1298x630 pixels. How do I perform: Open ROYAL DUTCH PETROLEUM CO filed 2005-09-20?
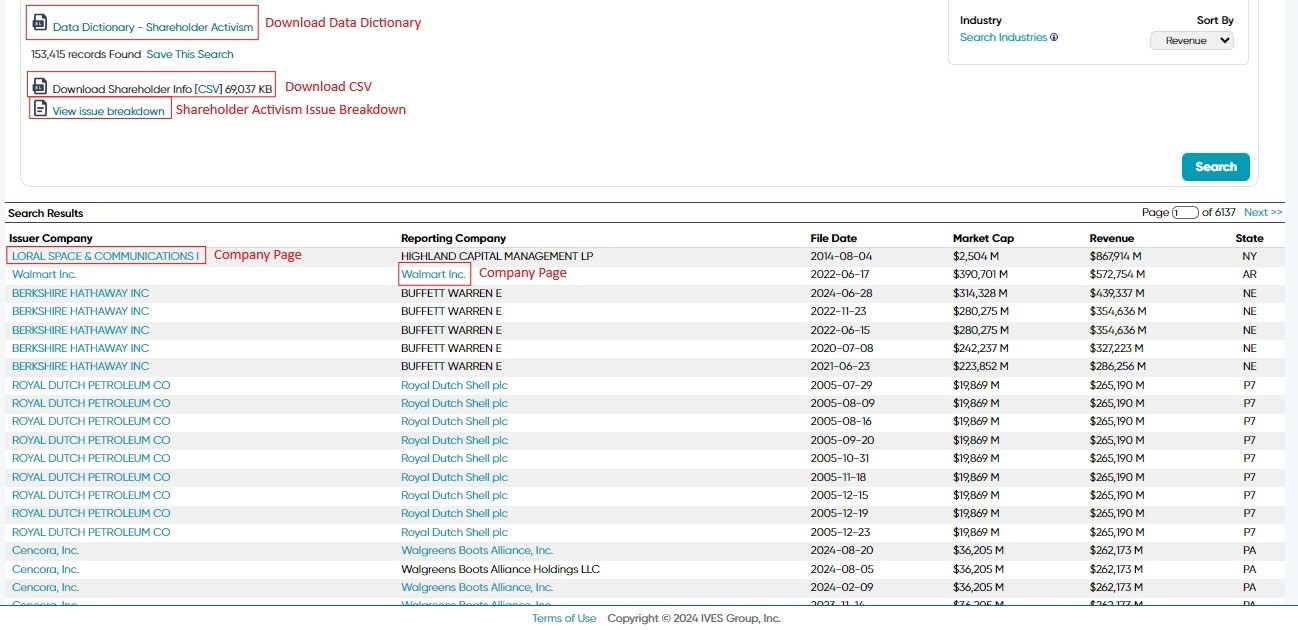tap(91, 440)
